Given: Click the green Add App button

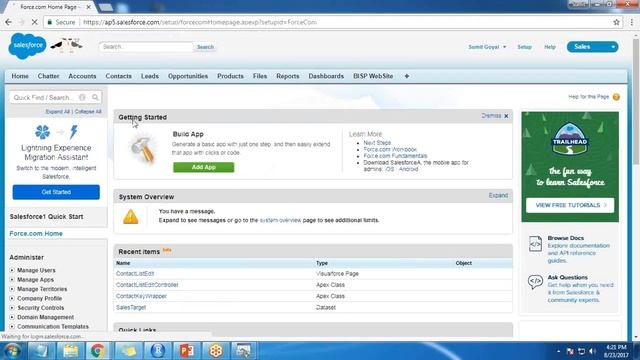Looking at the screenshot, I should coord(204,167).
